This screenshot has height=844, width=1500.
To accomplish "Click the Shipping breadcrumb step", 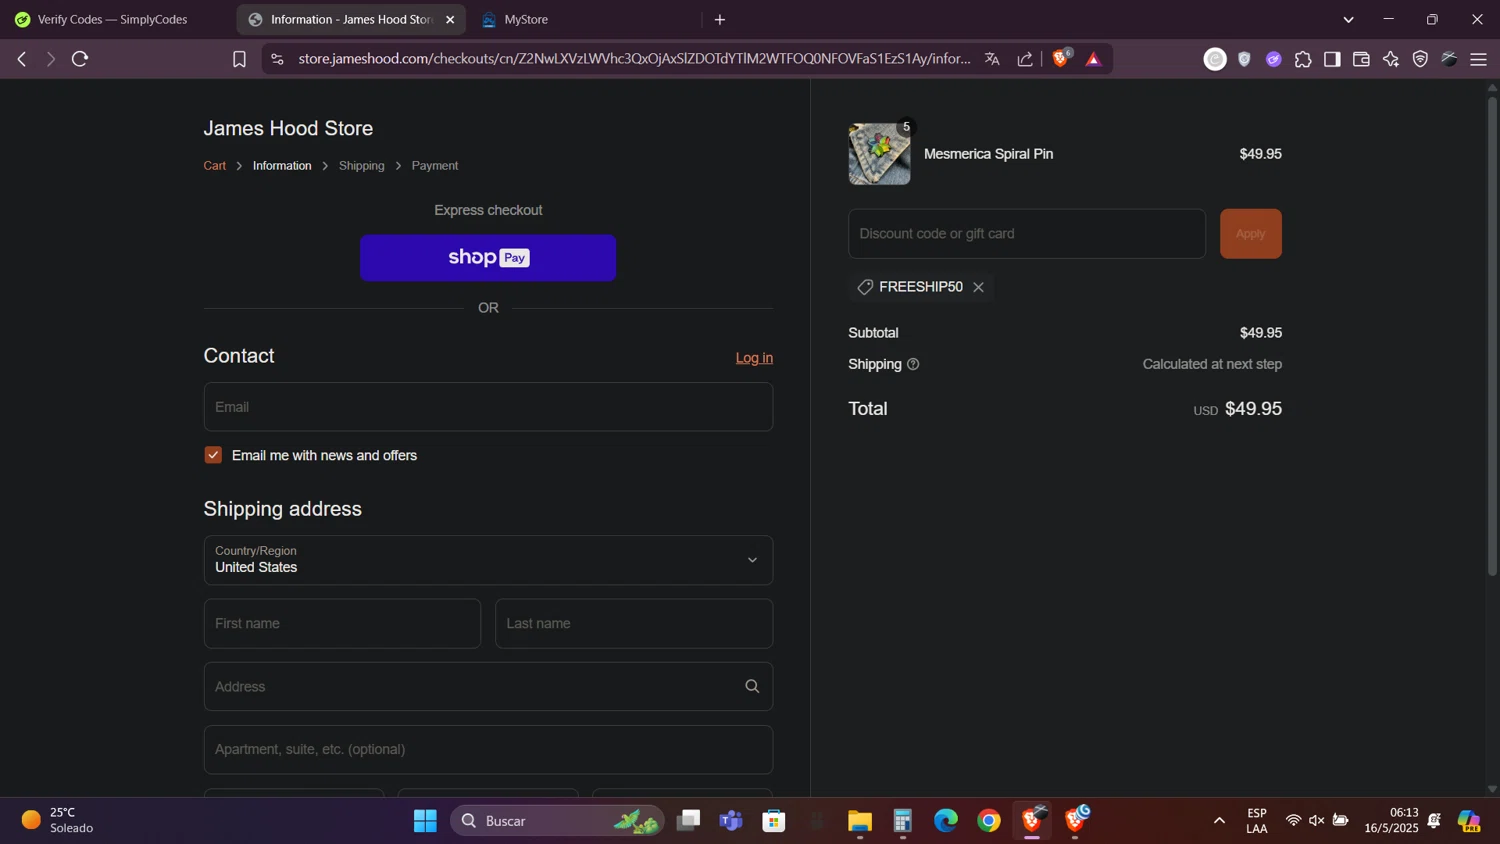I will [362, 165].
